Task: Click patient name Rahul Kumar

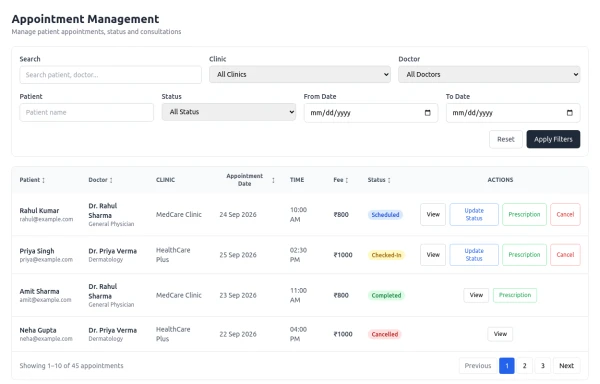Action: click(39, 211)
